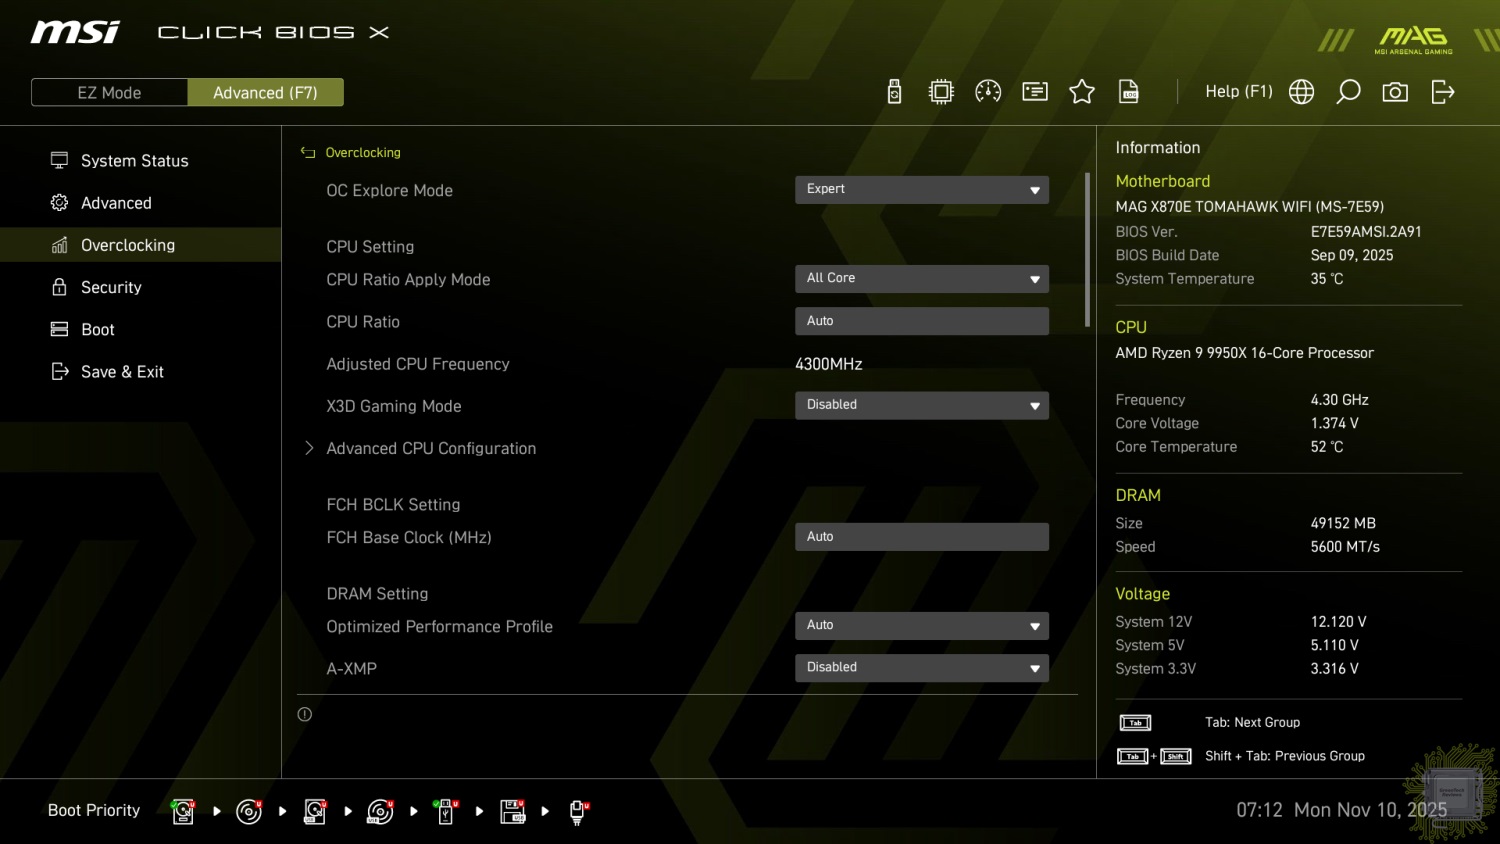The height and width of the screenshot is (844, 1500).
Task: Open the speedometer gauge icon
Action: click(x=988, y=92)
